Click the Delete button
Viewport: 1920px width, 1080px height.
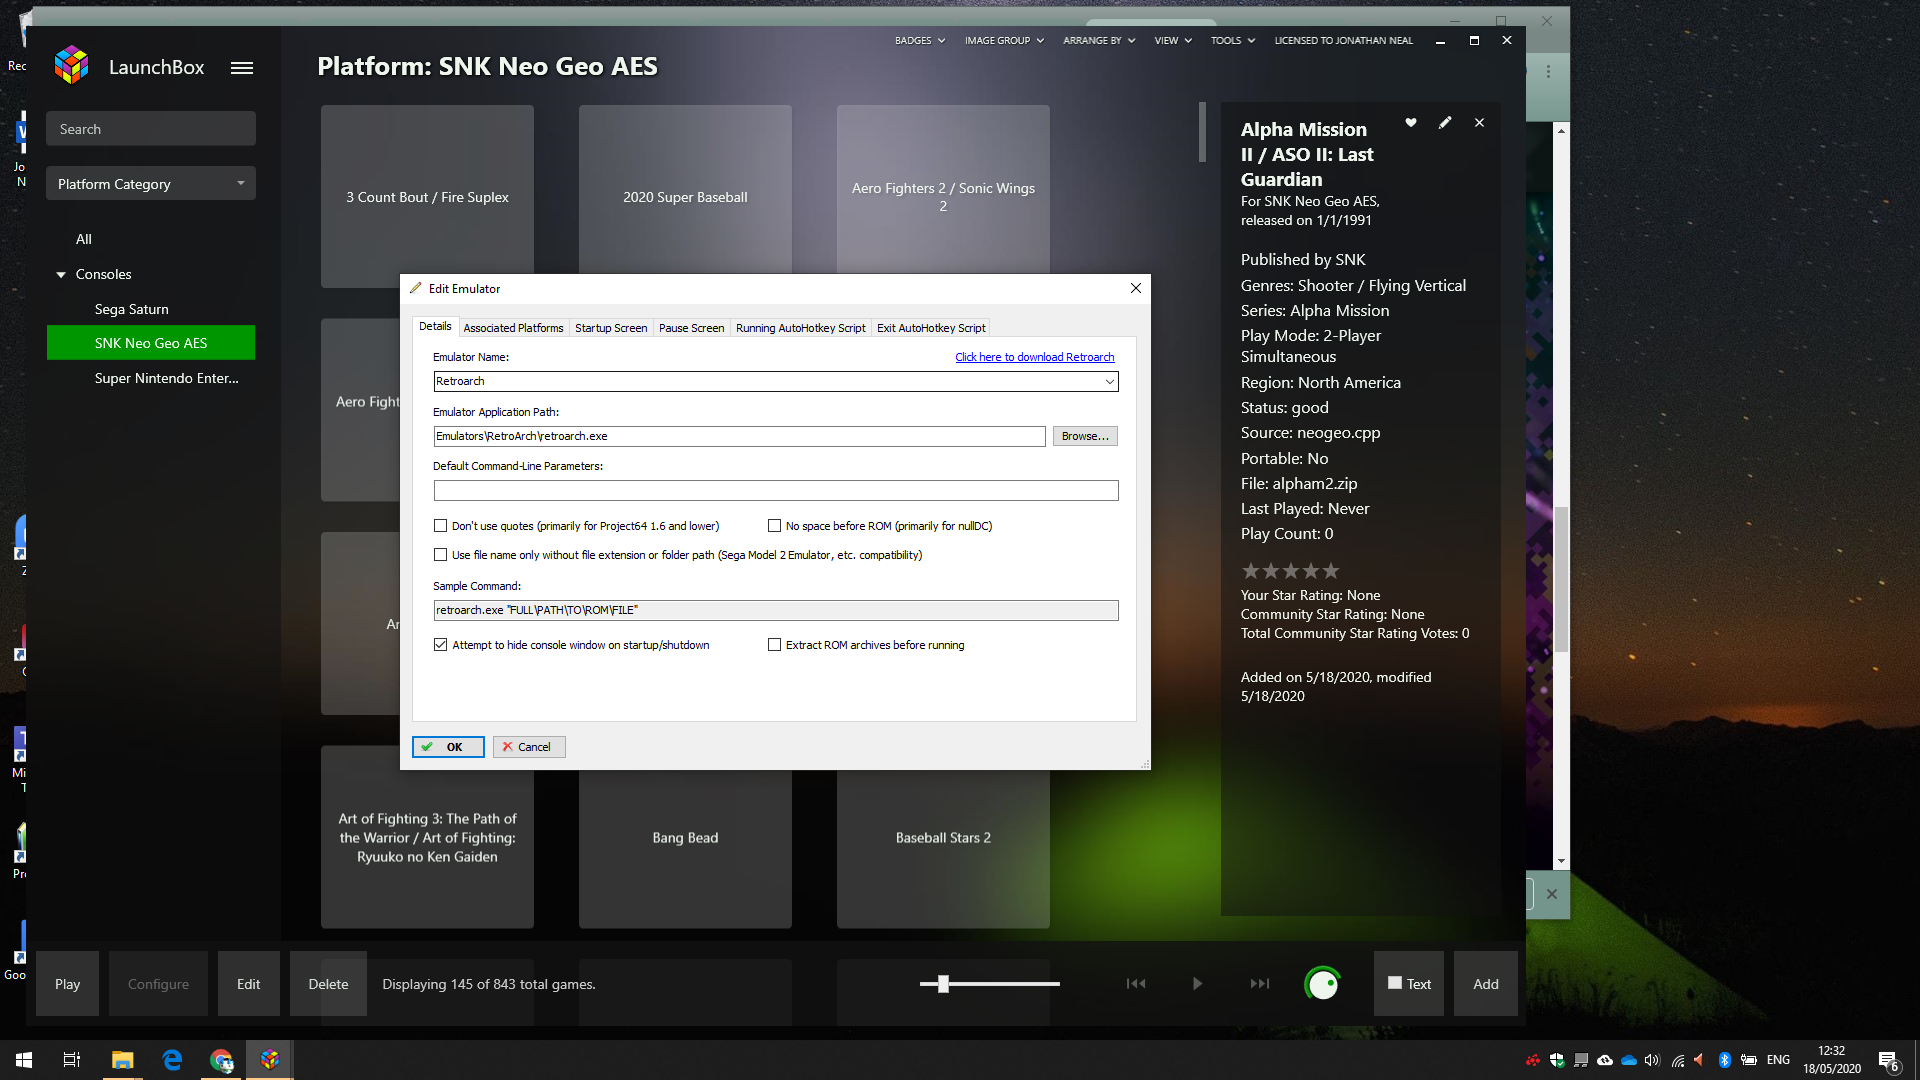[x=328, y=984]
